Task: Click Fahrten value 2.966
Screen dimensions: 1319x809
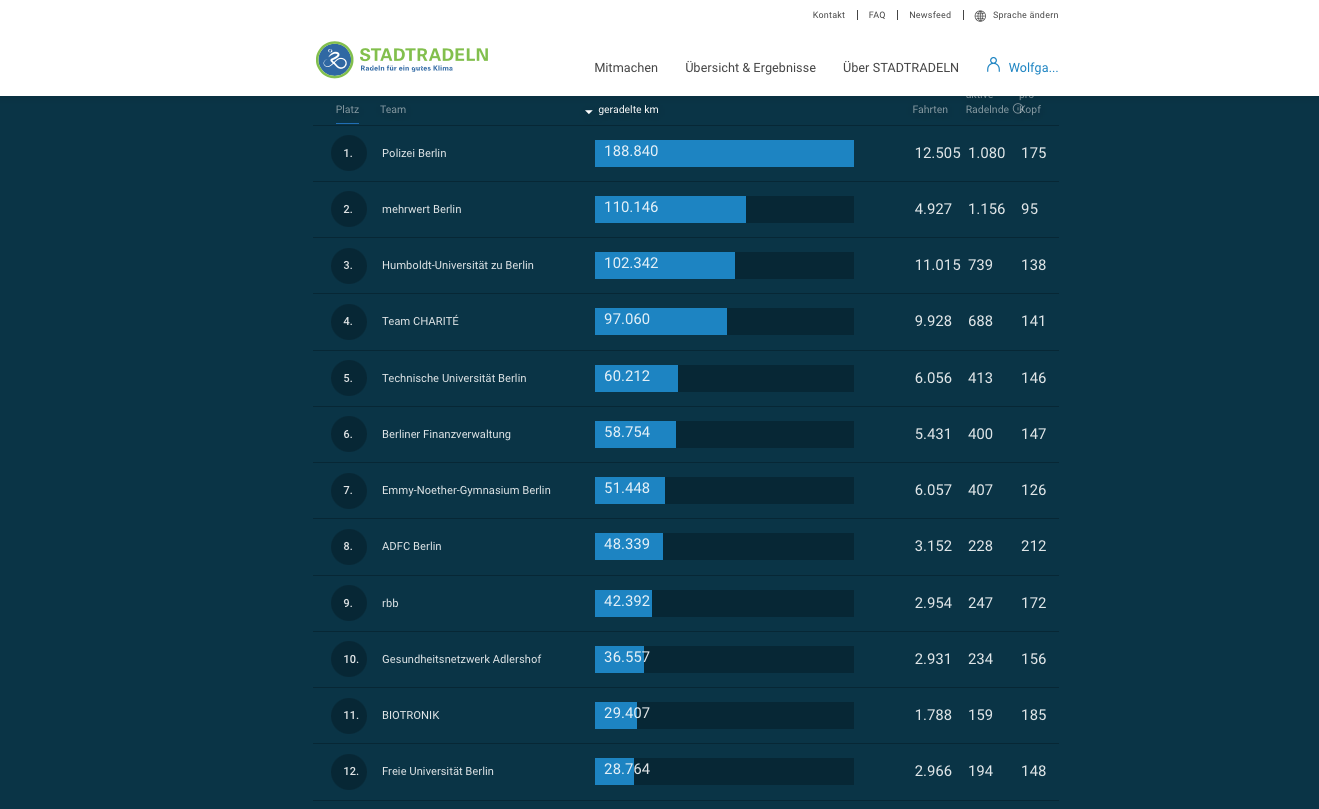Action: 933,771
